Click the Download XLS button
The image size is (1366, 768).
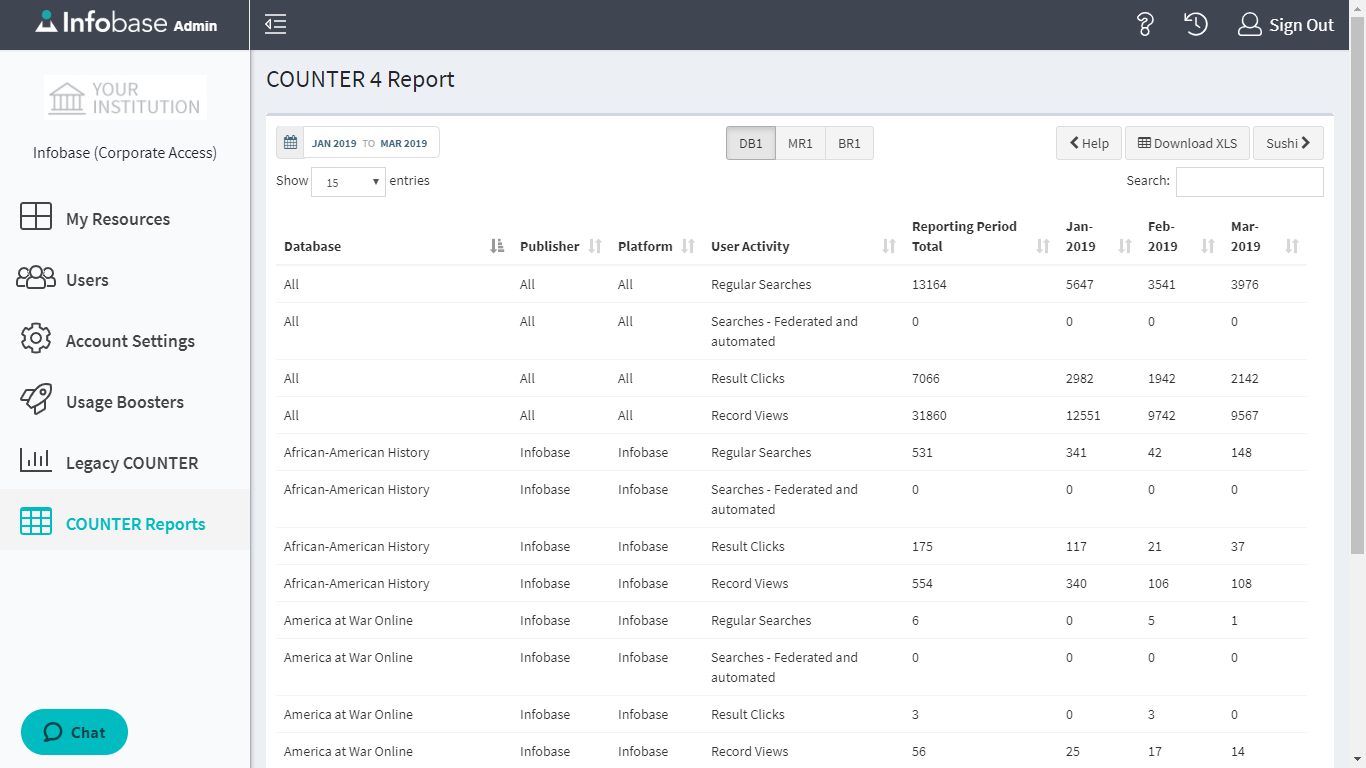tap(1187, 143)
